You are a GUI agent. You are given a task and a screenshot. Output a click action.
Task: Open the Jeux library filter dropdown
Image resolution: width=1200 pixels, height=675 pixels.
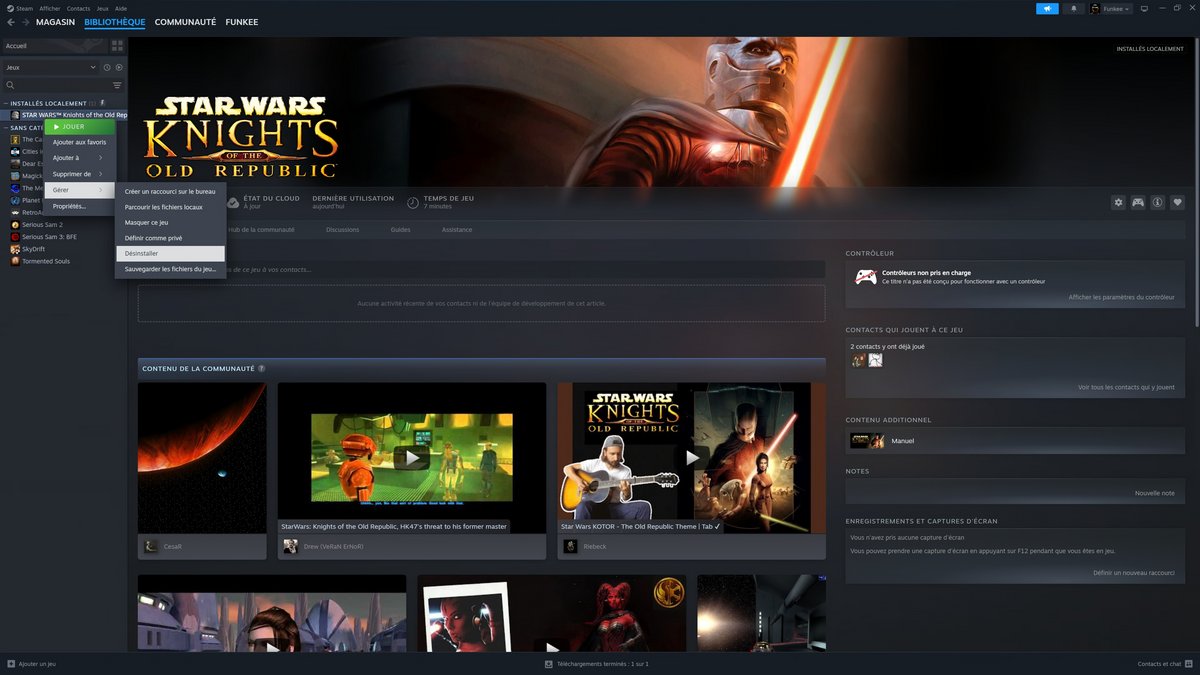pos(50,67)
